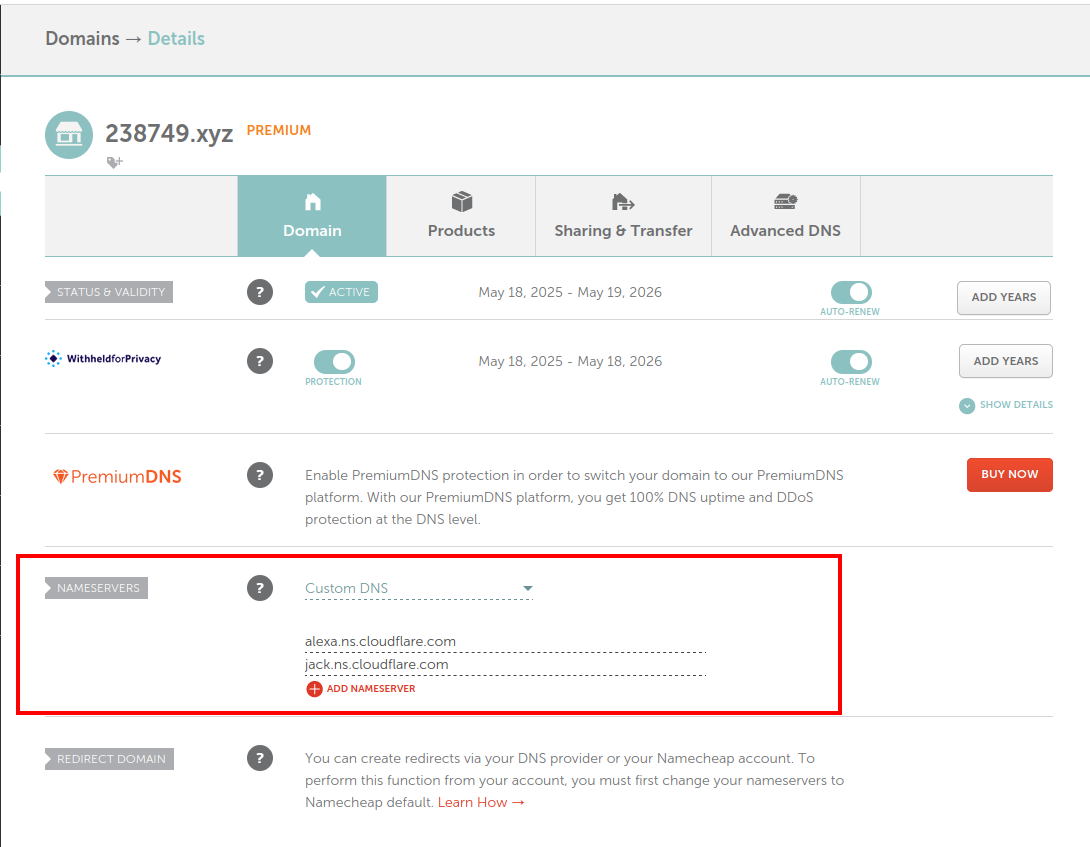Image resolution: width=1090 pixels, height=847 pixels.
Task: Click the box icon in the Products tab
Action: click(x=462, y=202)
